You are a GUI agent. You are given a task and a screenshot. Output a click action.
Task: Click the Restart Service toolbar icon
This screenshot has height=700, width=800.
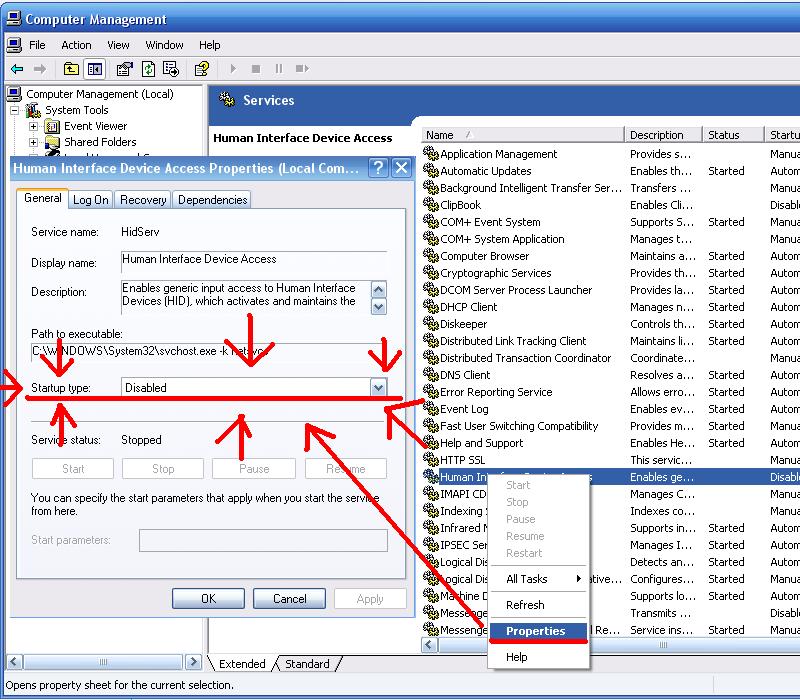click(x=302, y=68)
